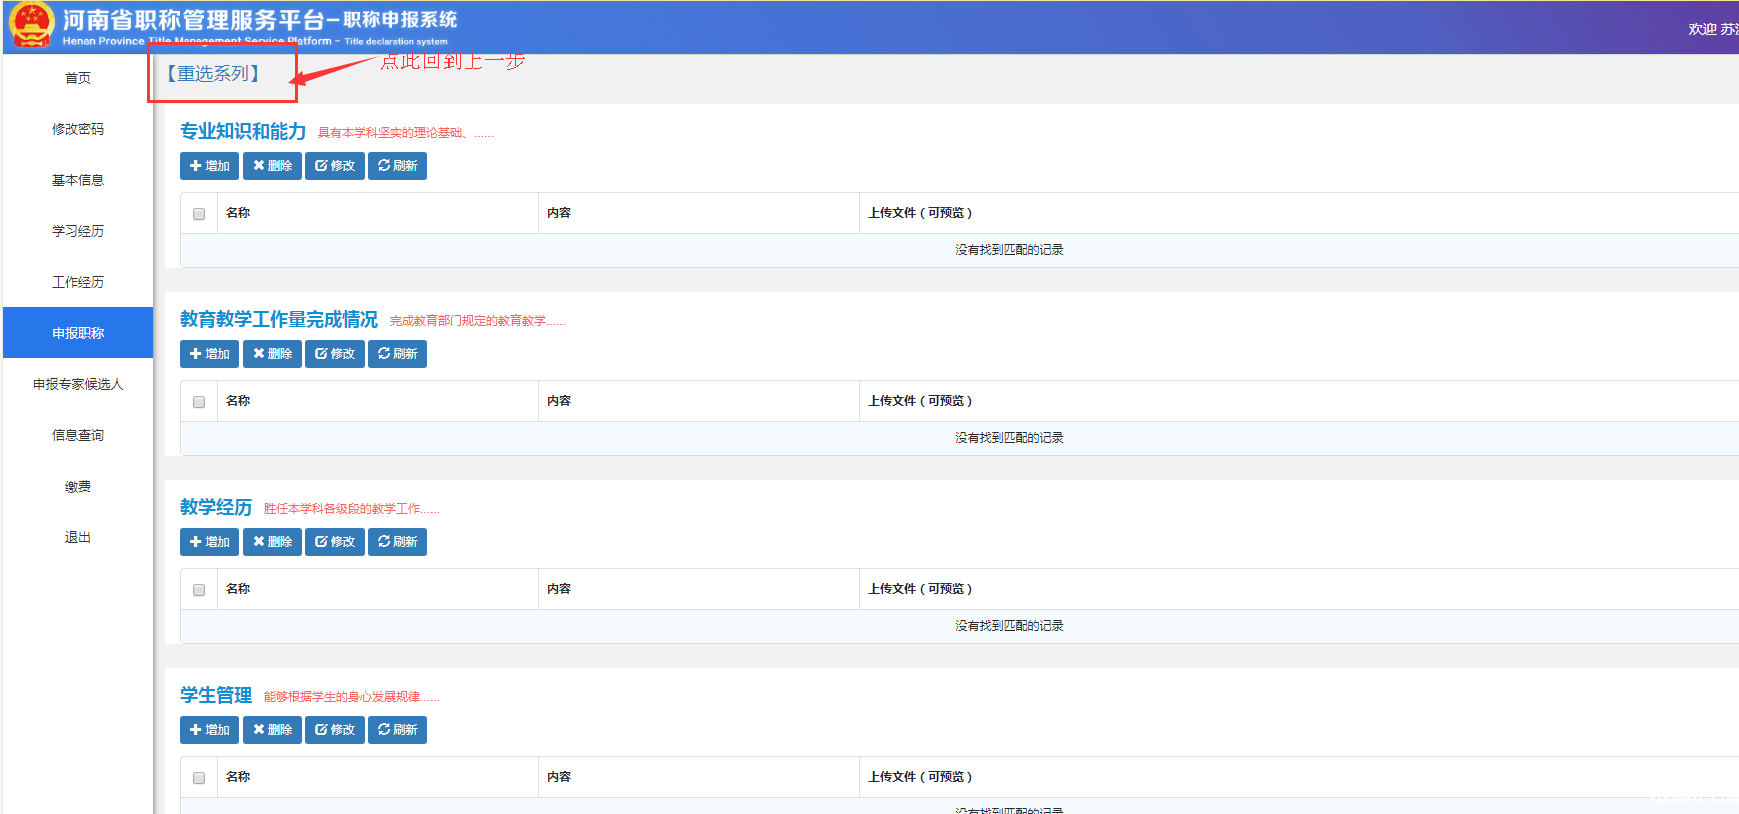Delete selected 学生管理 record
The height and width of the screenshot is (814, 1739).
pos(272,730)
